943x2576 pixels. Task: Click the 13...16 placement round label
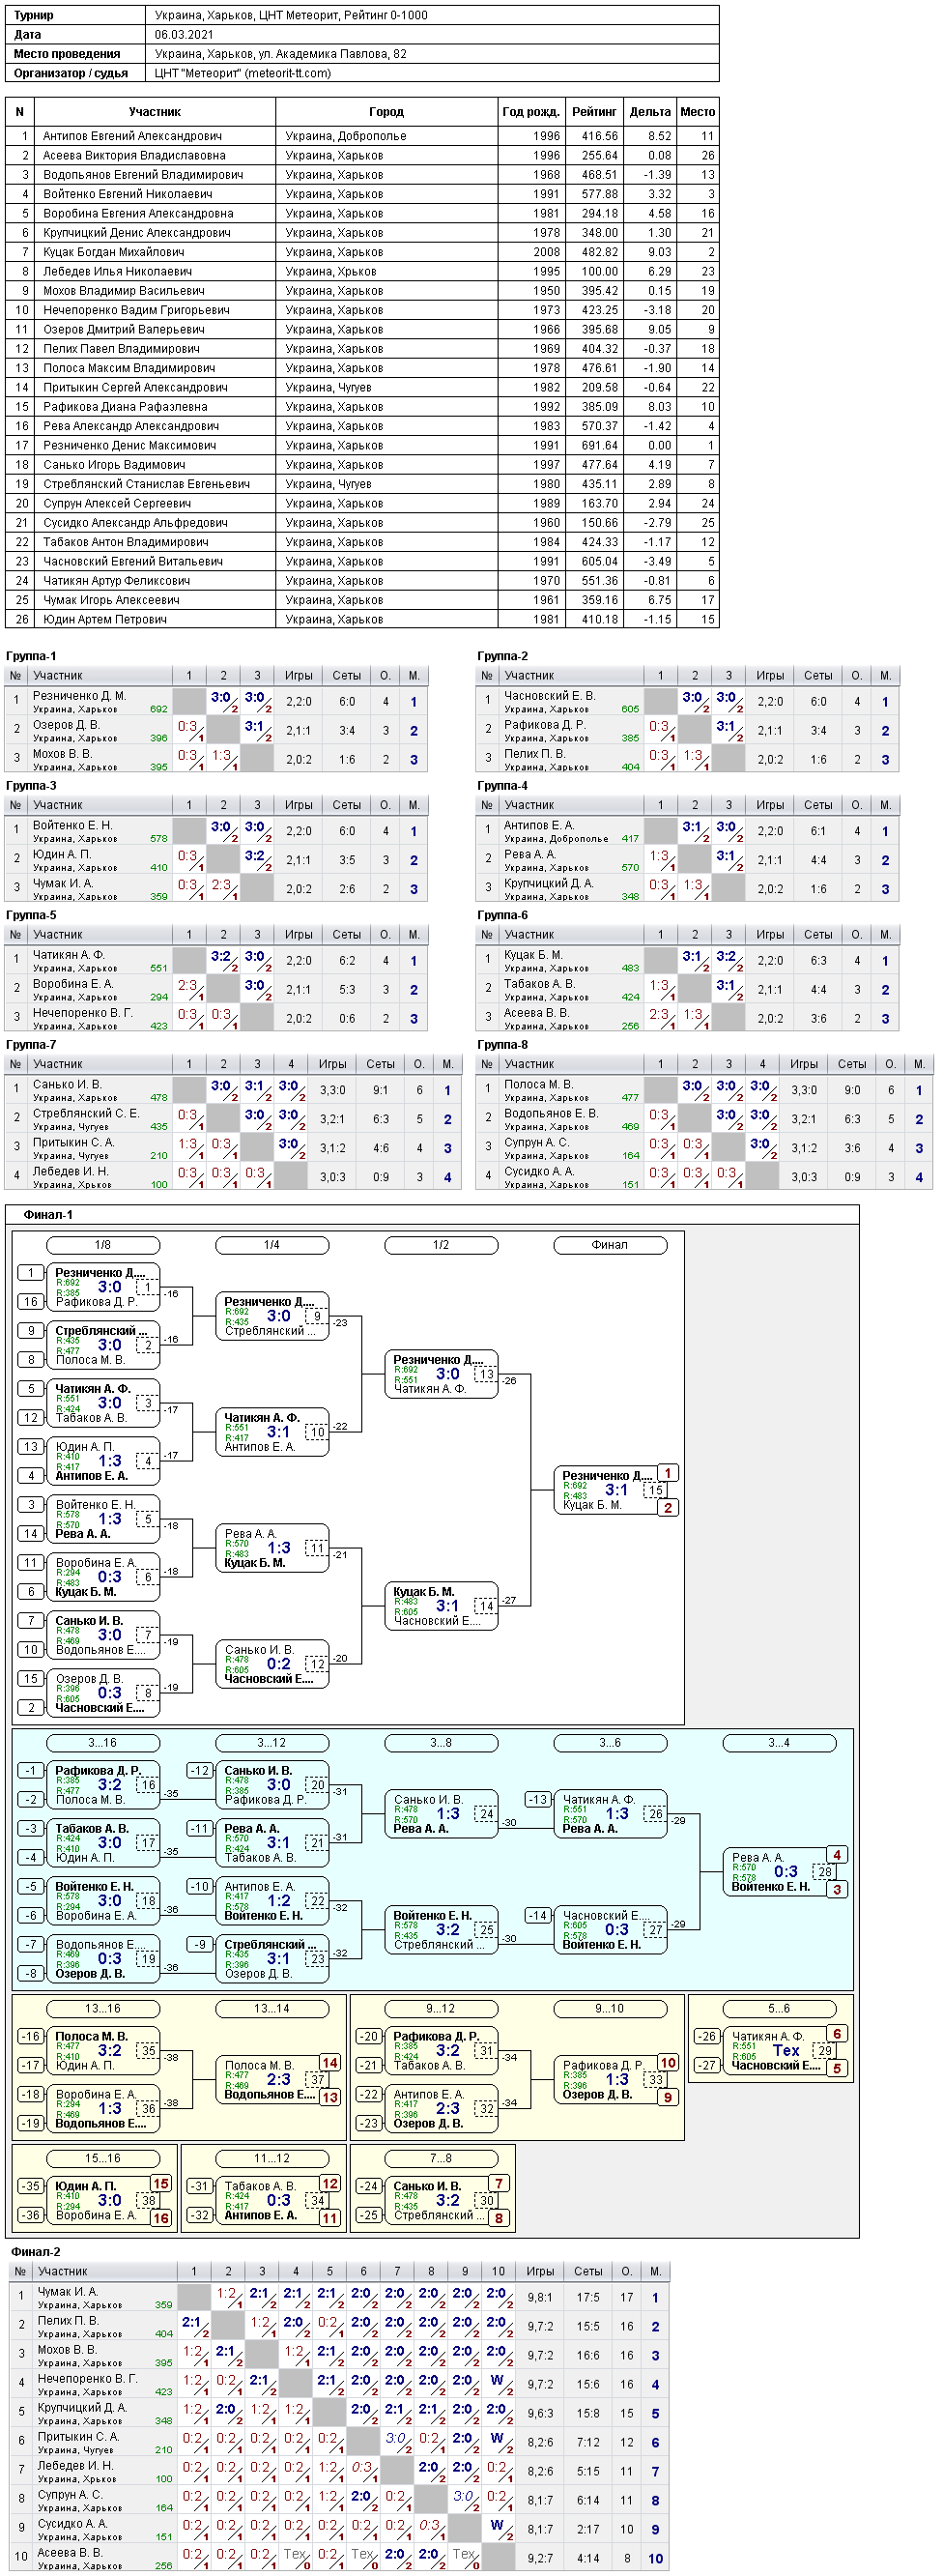coord(103,2009)
